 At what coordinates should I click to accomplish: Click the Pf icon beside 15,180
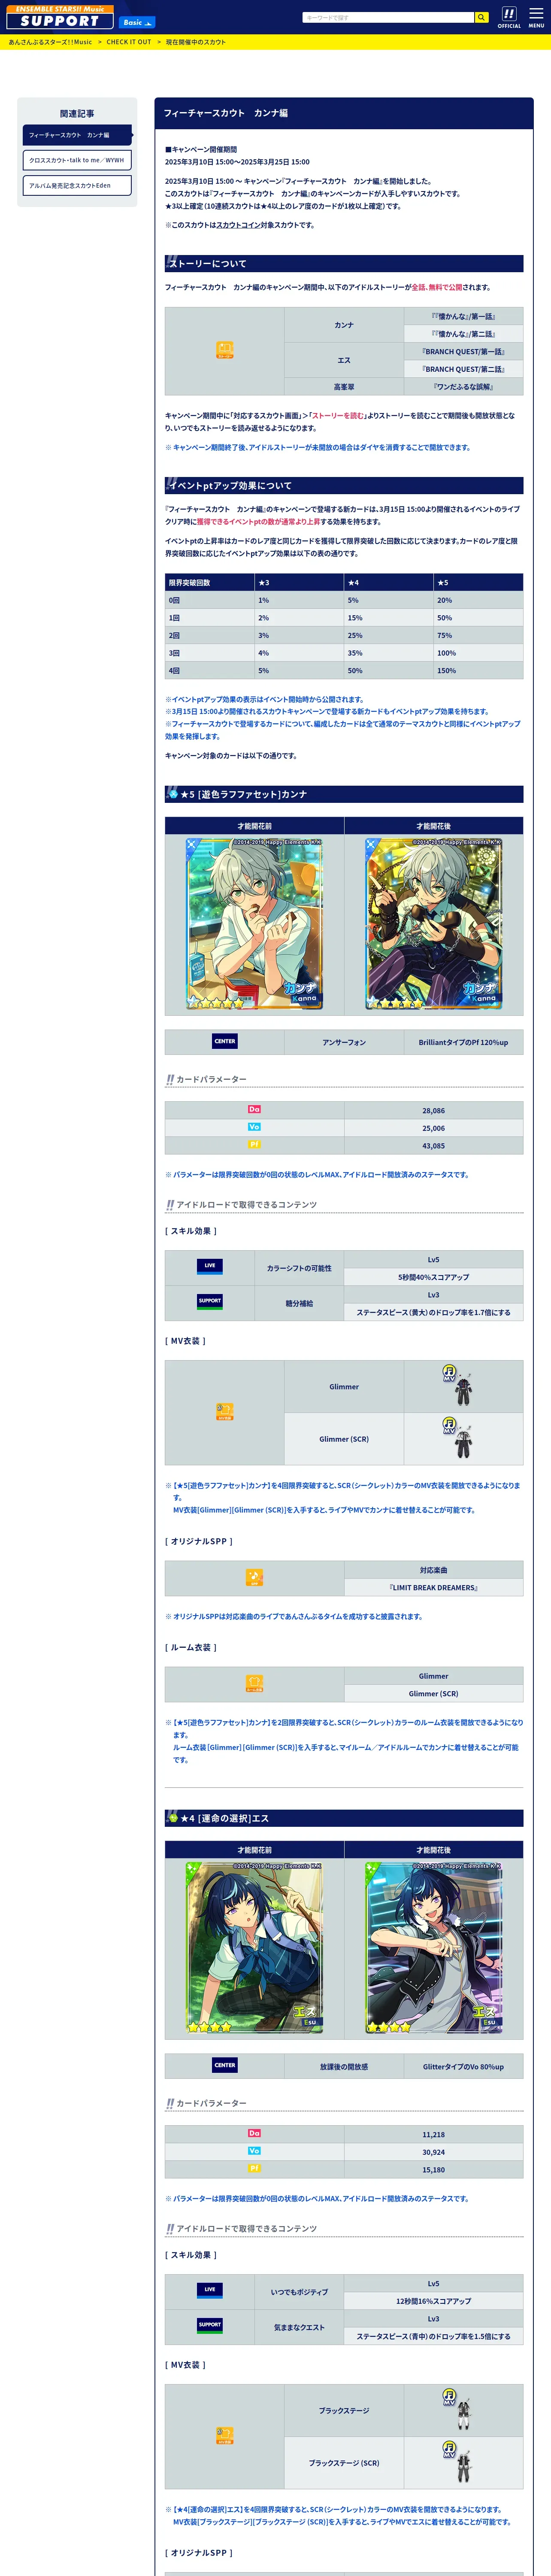pos(254,2168)
